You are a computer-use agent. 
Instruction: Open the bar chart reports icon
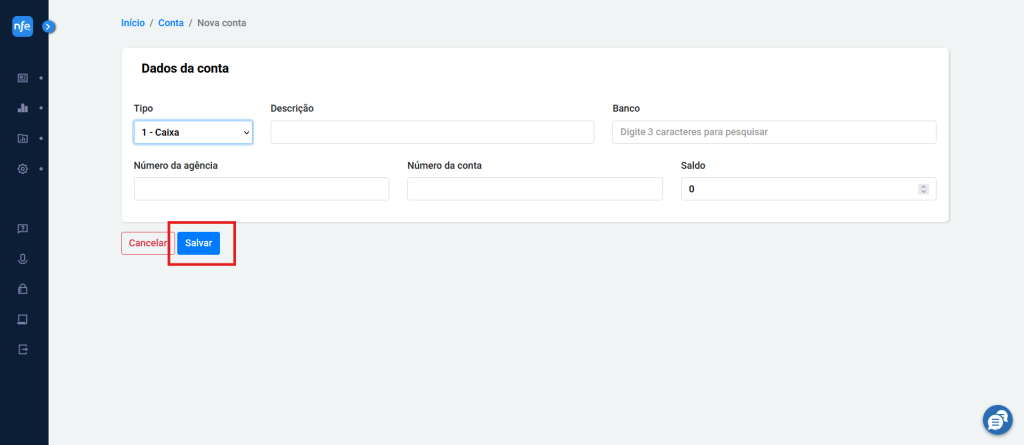(22, 108)
